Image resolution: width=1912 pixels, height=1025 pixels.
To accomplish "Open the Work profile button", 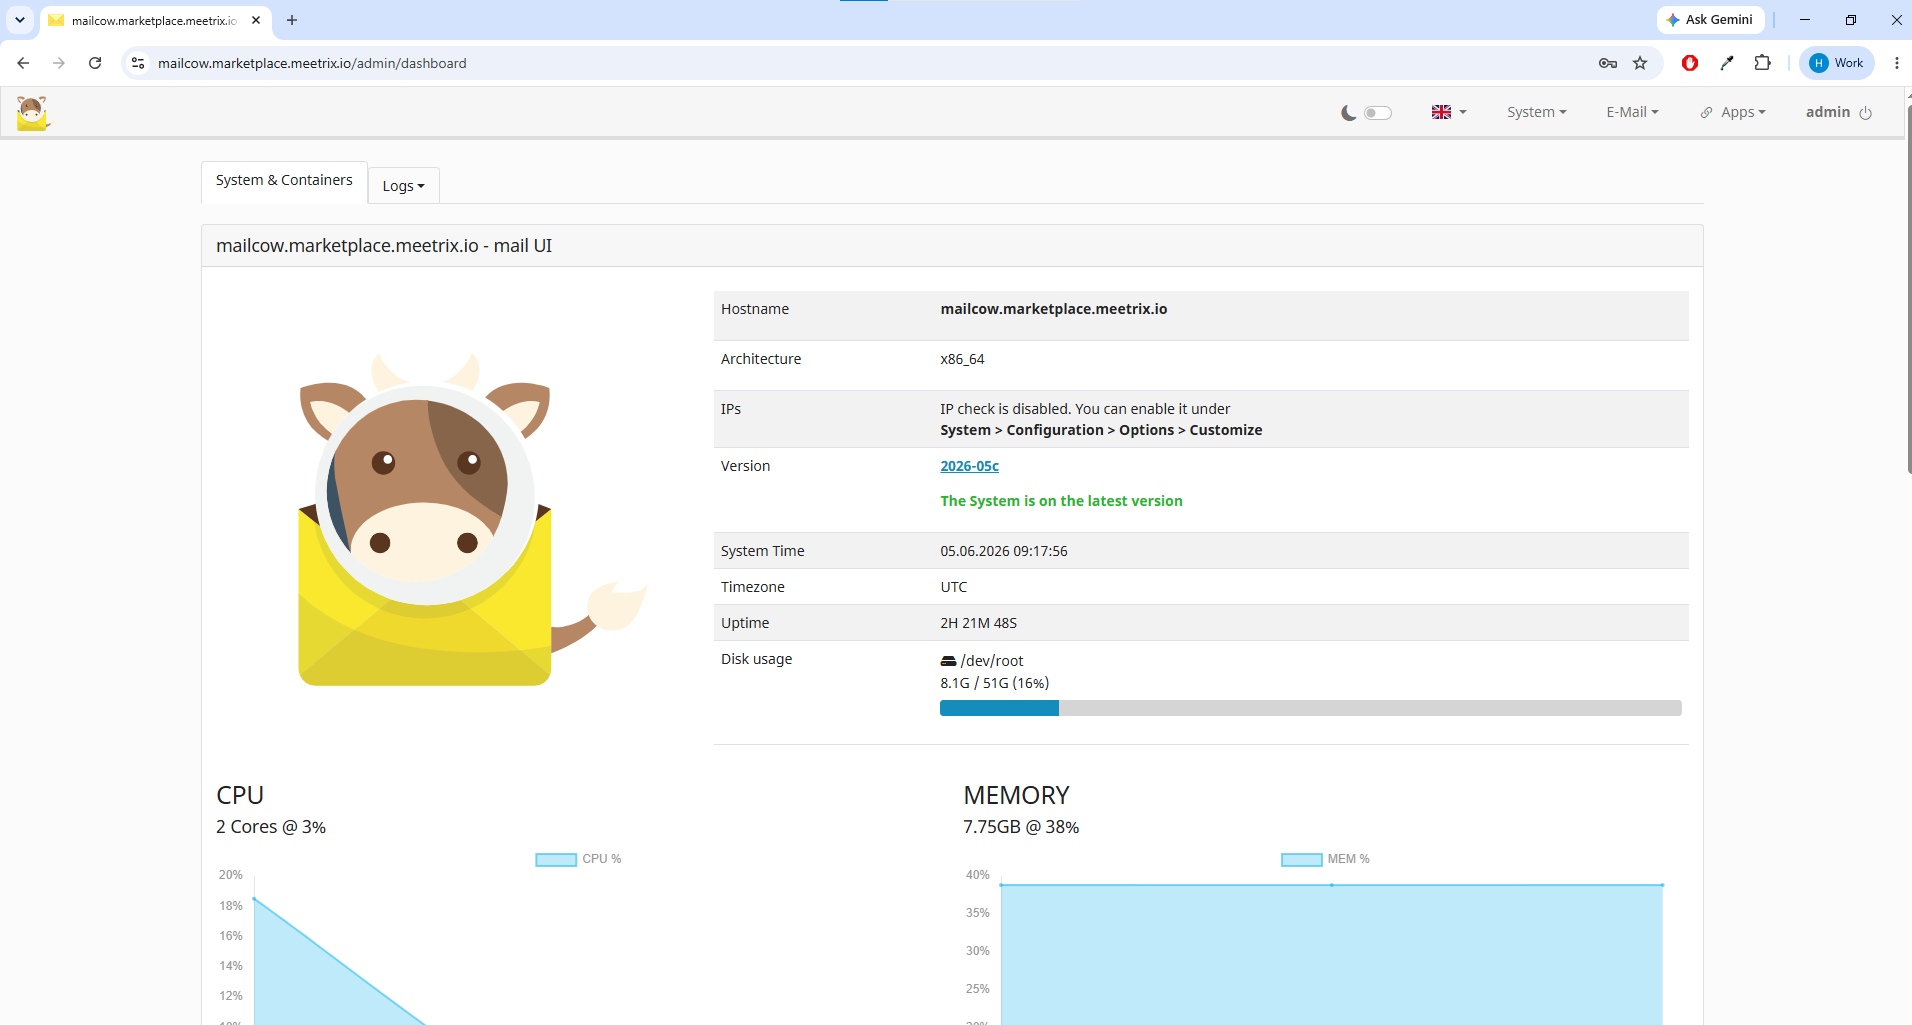I will point(1837,63).
